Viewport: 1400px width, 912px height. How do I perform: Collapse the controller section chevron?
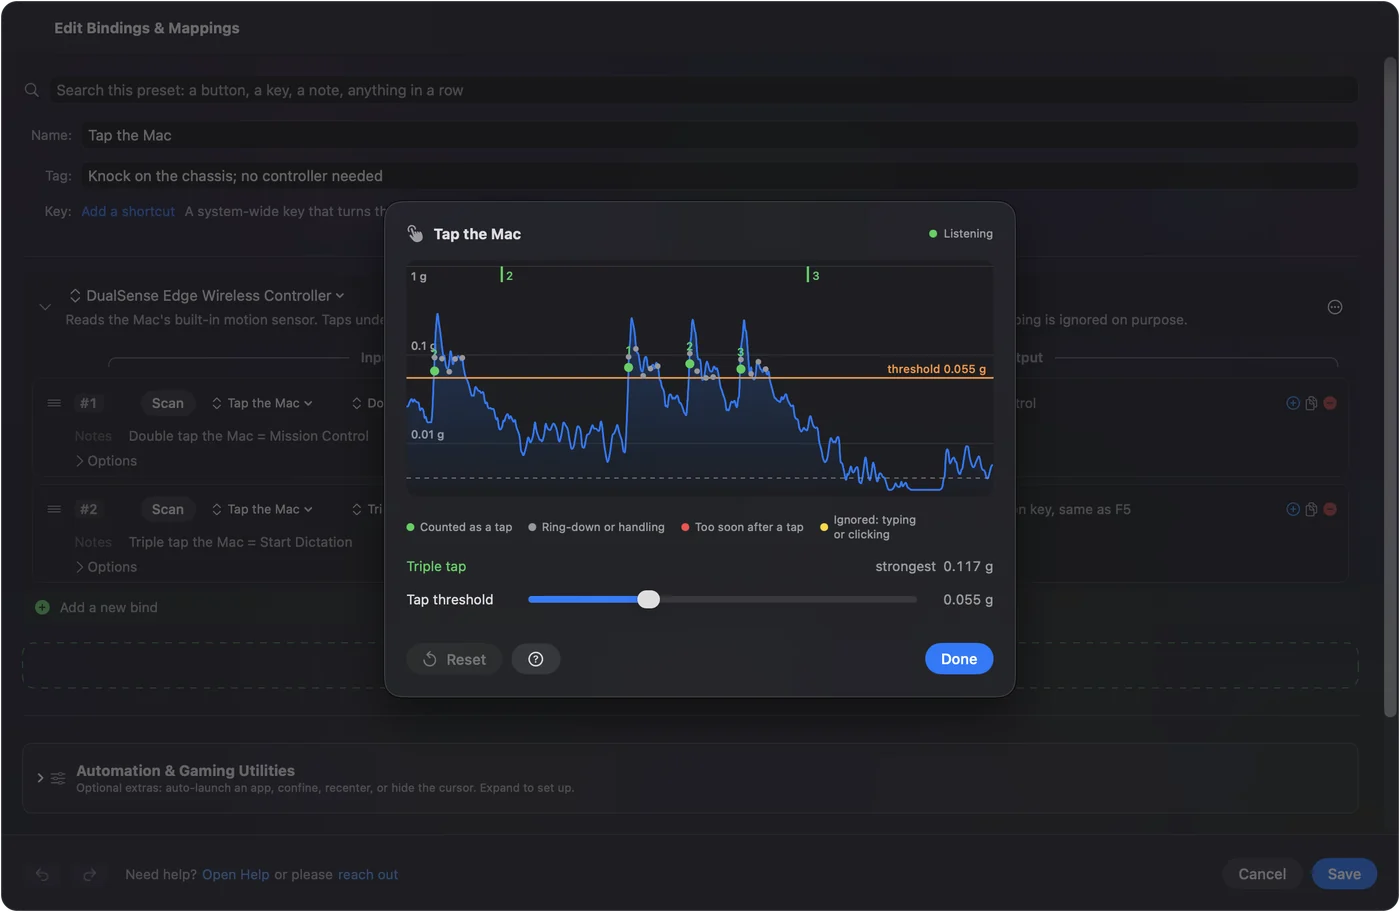(x=45, y=307)
